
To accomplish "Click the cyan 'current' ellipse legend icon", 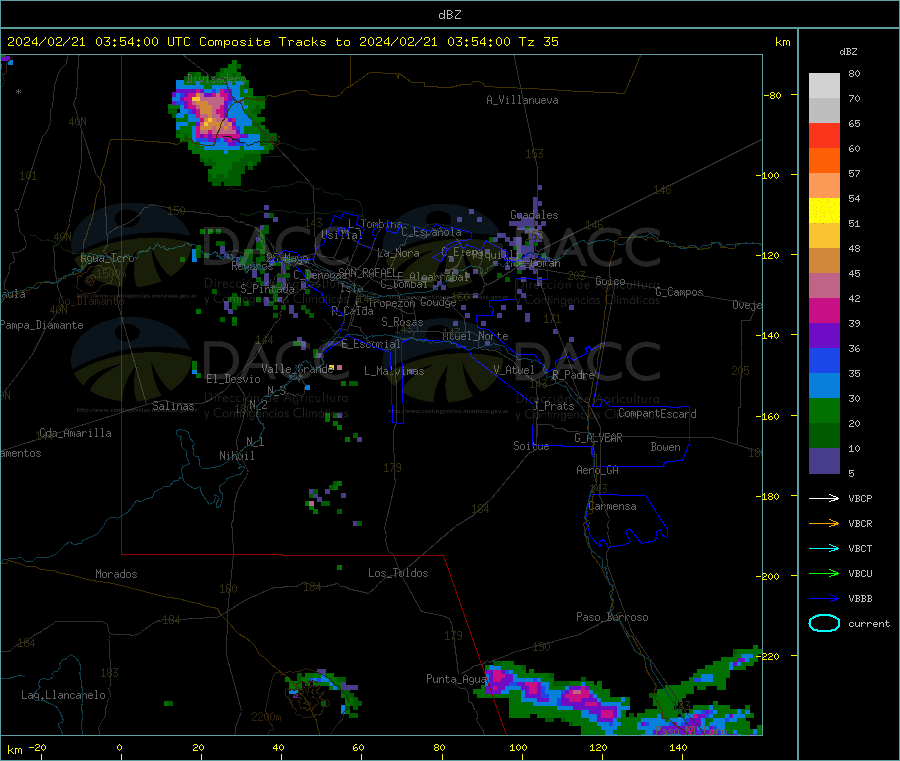I will tap(824, 623).
